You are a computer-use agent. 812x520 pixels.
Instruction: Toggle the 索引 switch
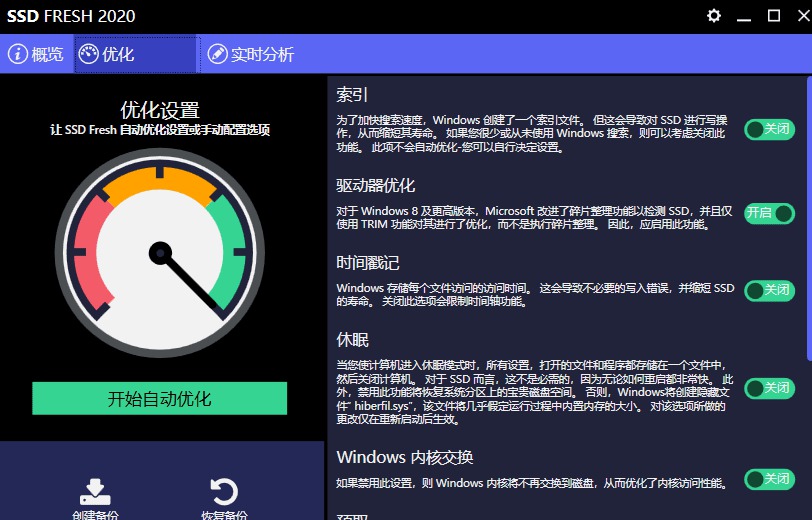pyautogui.click(x=770, y=129)
